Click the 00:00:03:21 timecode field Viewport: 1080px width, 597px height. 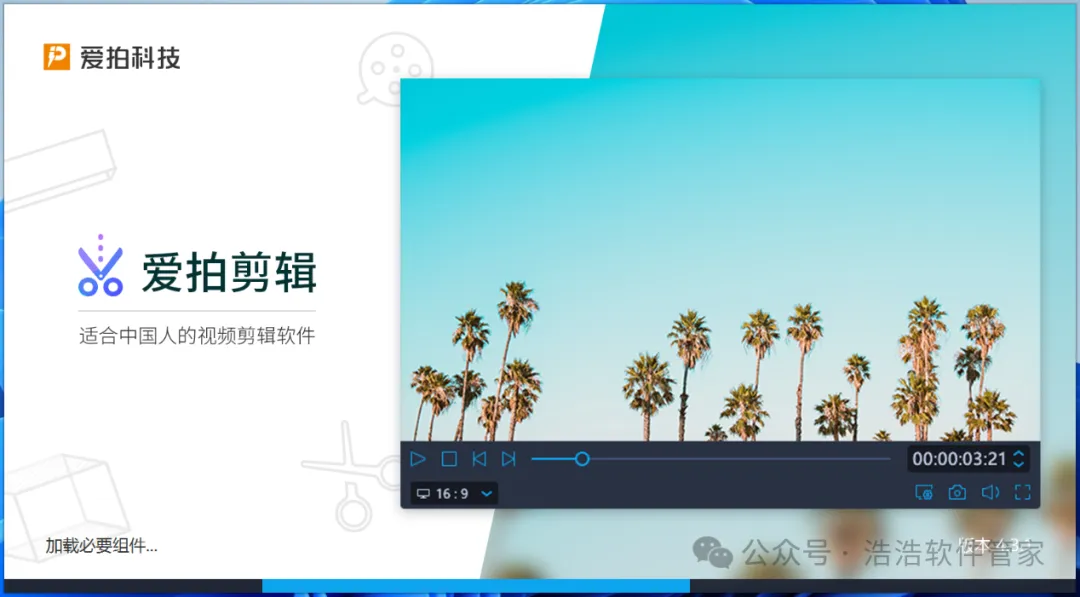[x=959, y=459]
